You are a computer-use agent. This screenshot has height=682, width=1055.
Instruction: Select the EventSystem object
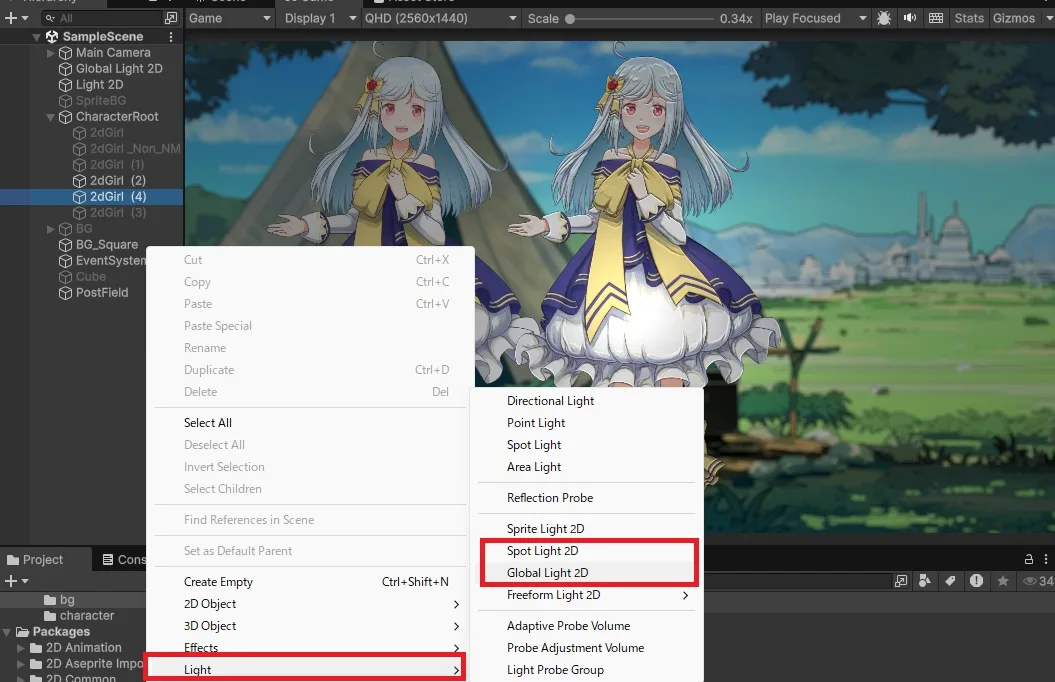pyautogui.click(x=111, y=260)
